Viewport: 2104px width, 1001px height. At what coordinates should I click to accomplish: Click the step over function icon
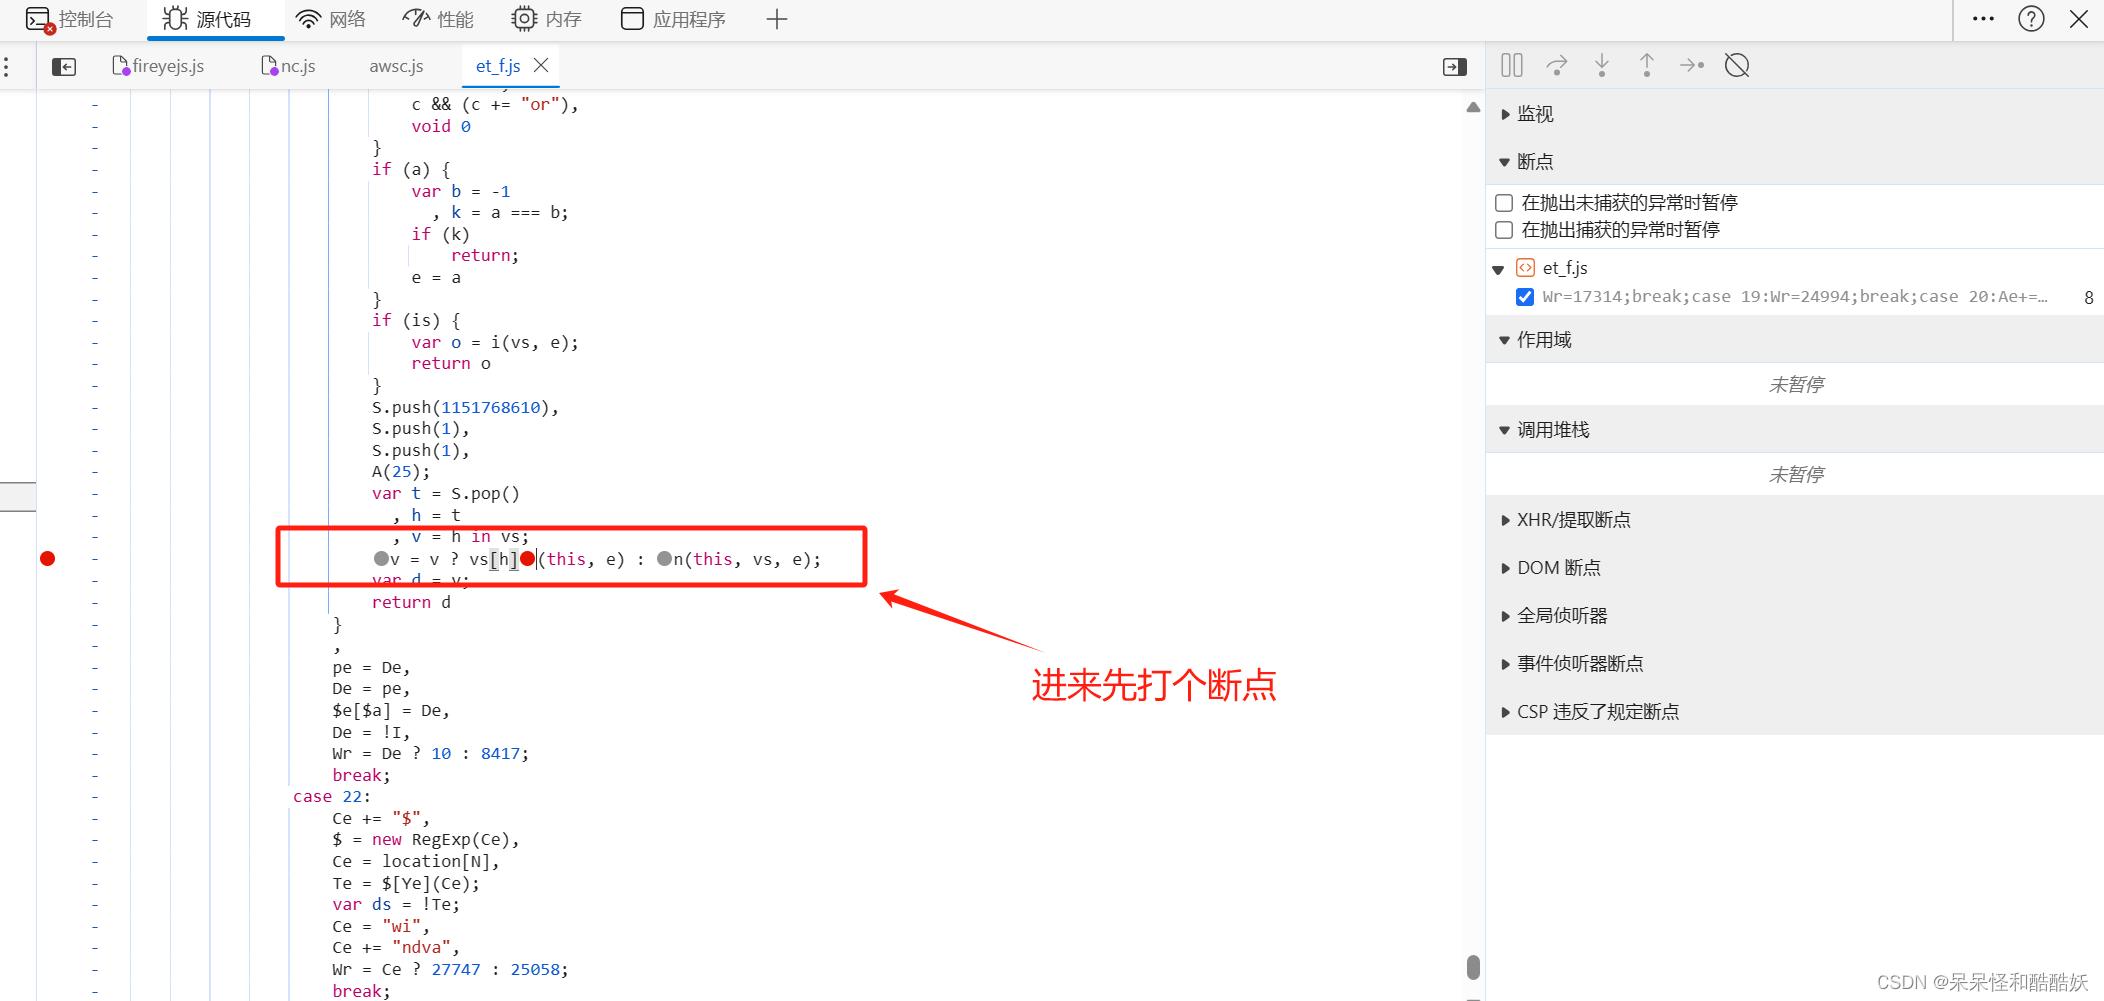pos(1557,66)
